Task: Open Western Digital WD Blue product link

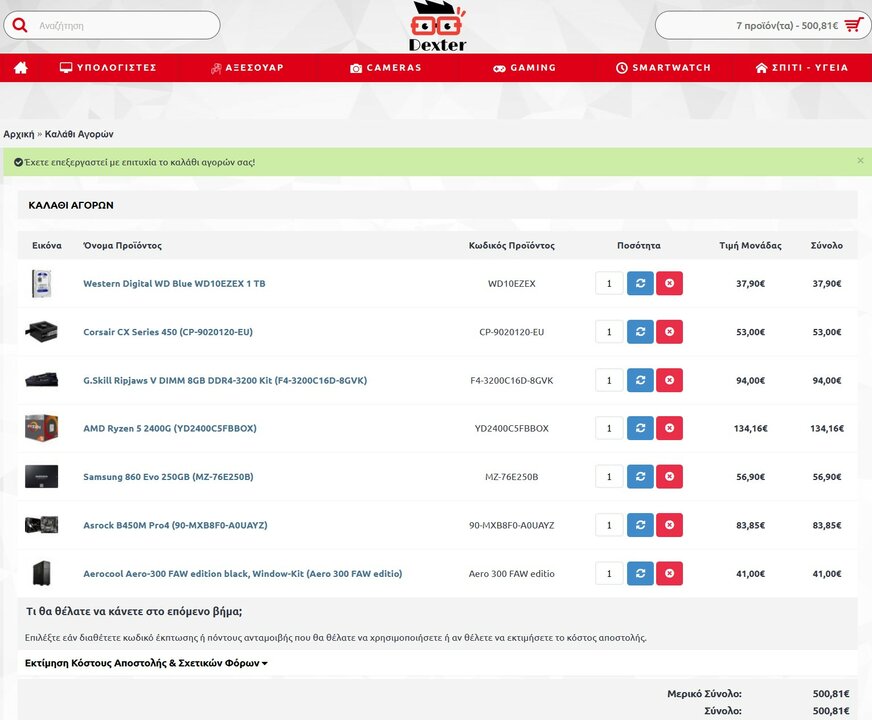Action: coord(174,284)
